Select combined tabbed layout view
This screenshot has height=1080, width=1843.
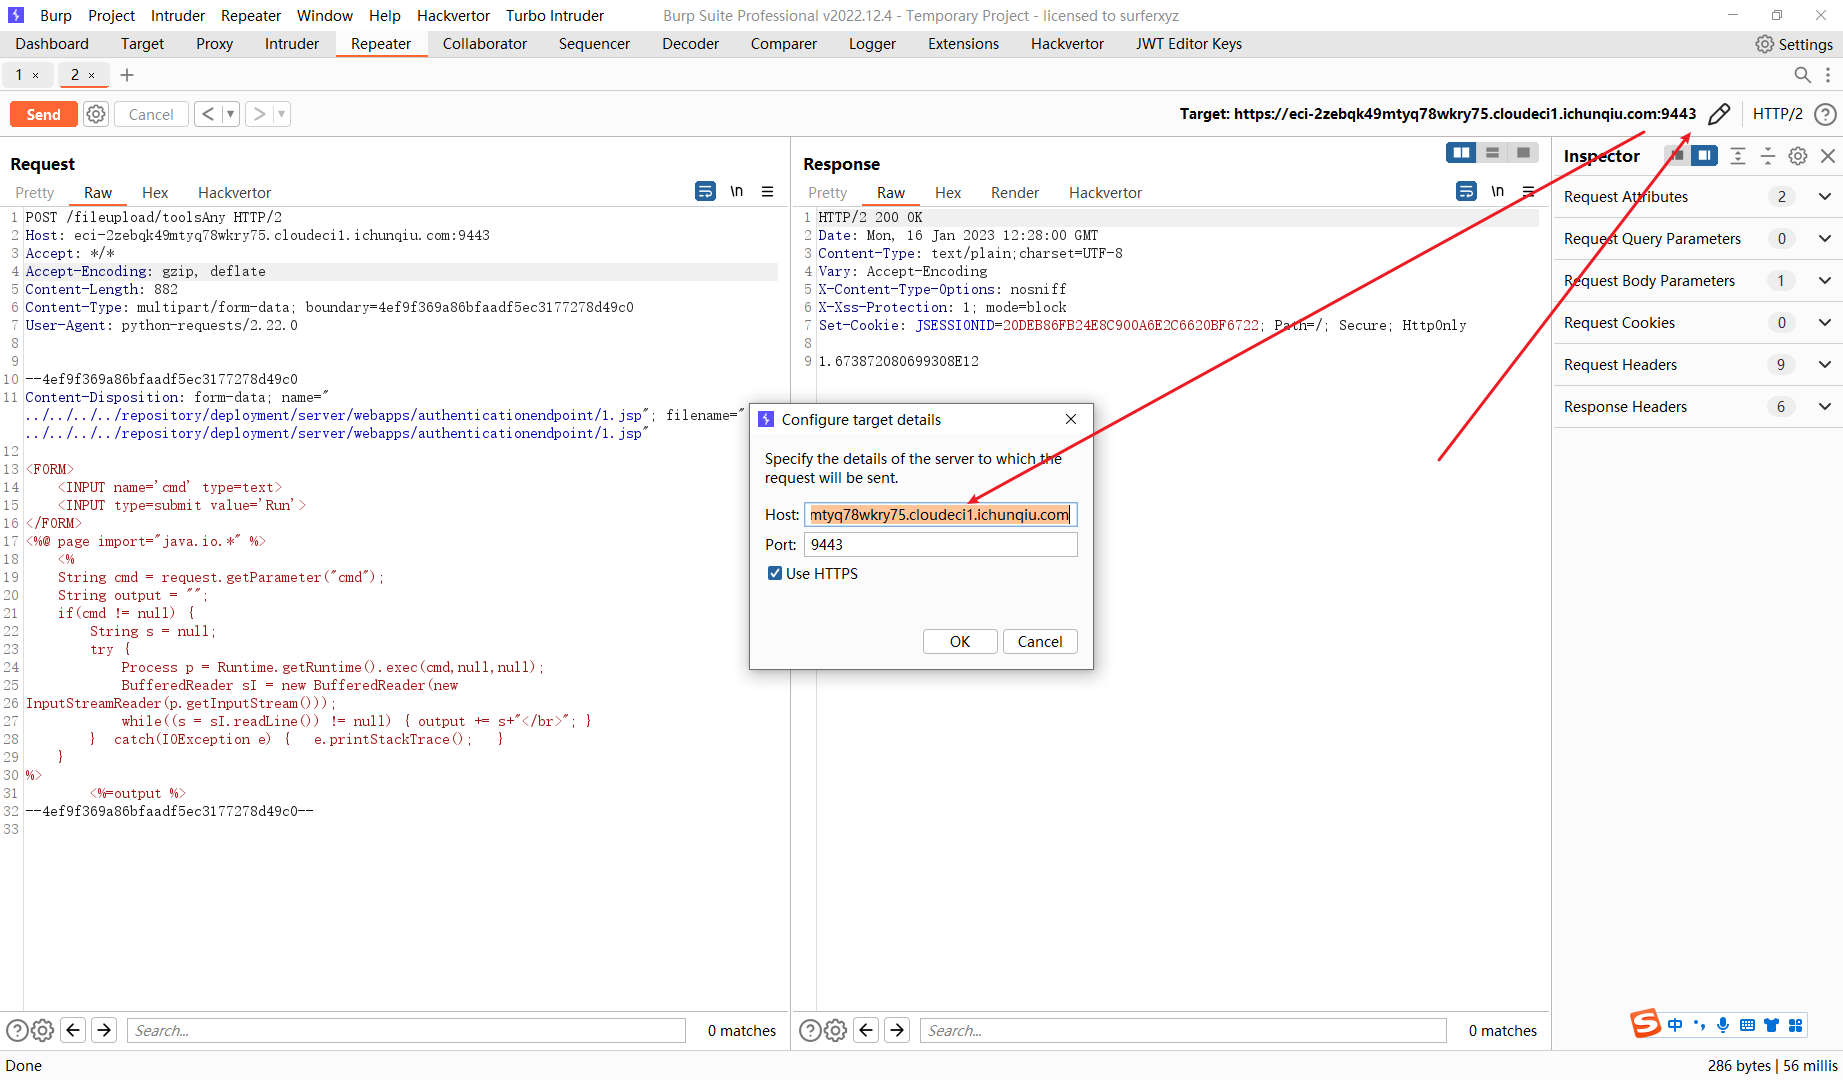[x=1523, y=153]
